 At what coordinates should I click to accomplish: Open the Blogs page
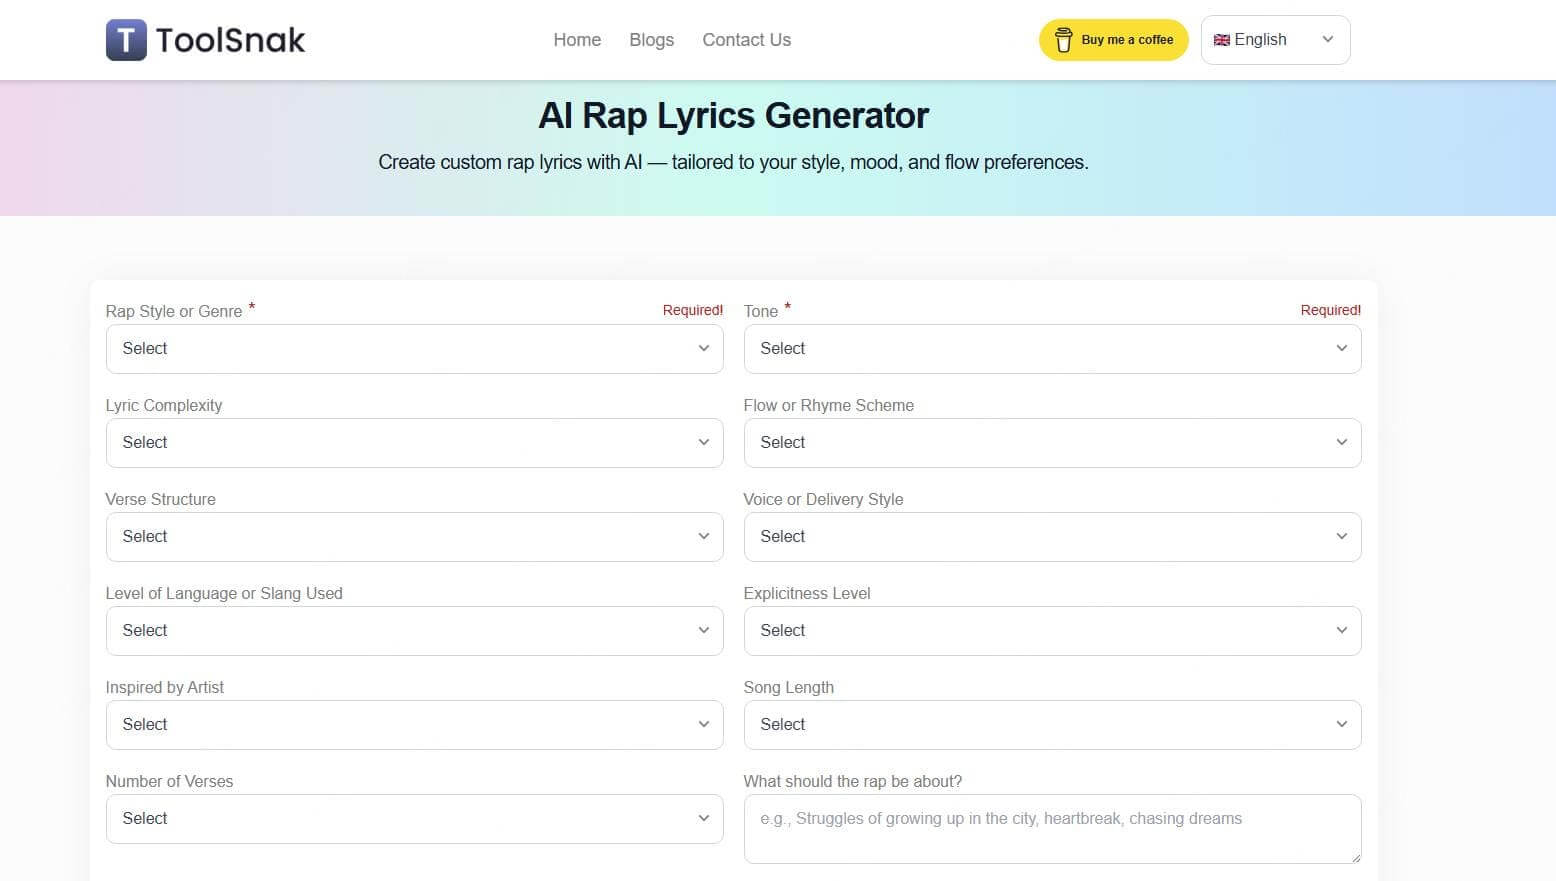click(651, 40)
